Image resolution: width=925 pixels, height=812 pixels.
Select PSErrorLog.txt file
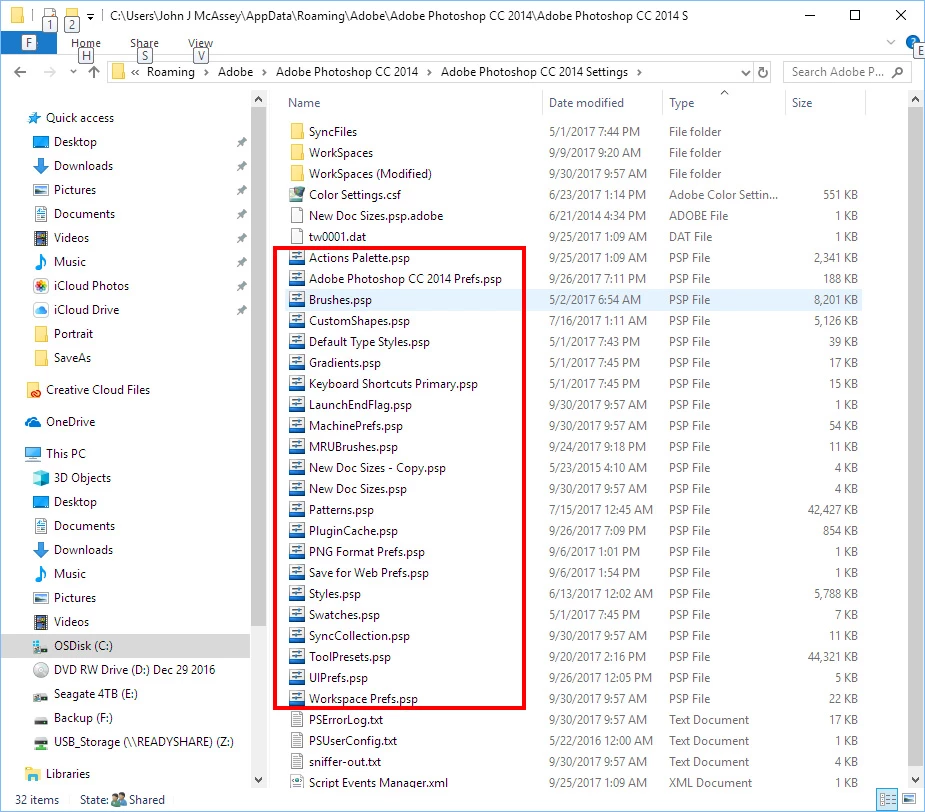[x=346, y=720]
